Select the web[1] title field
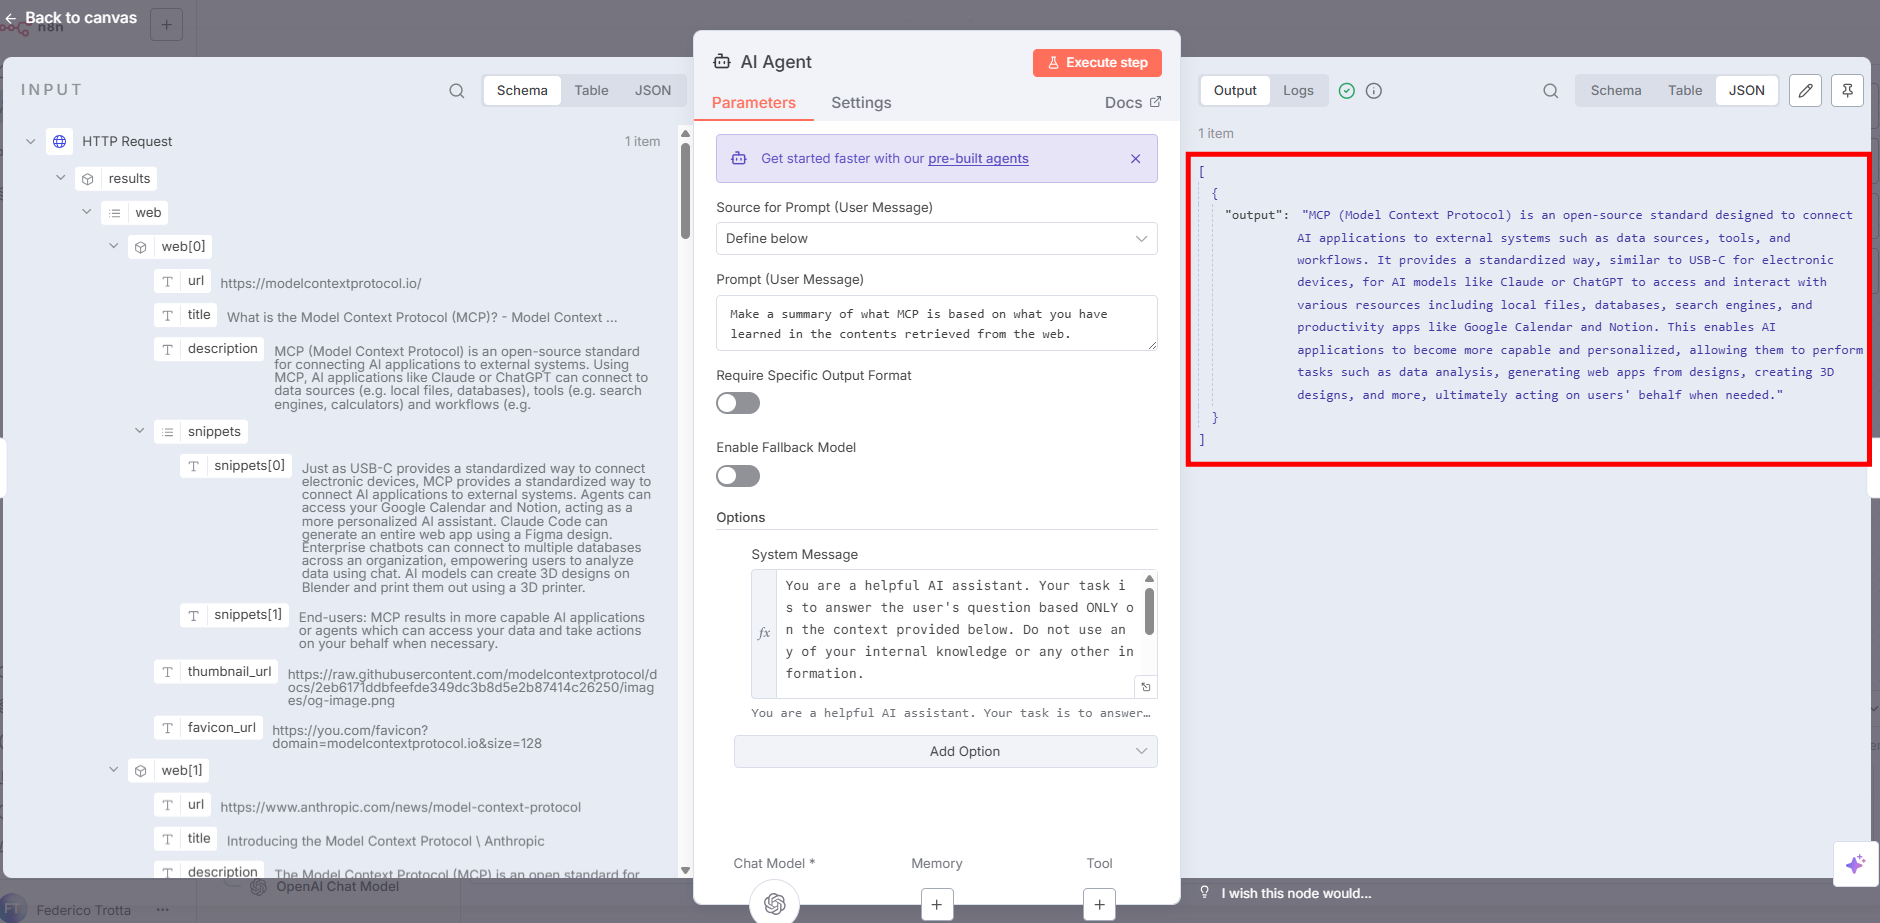The height and width of the screenshot is (923, 1880). [x=186, y=839]
